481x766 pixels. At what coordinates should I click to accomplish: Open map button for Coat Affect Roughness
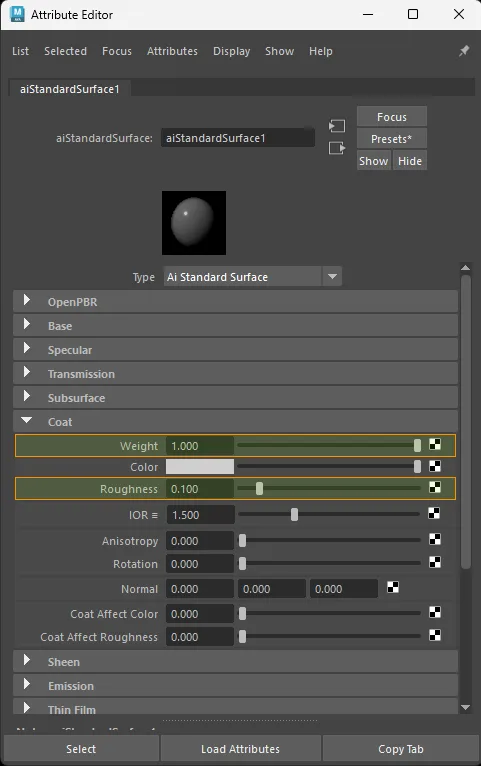coord(435,635)
